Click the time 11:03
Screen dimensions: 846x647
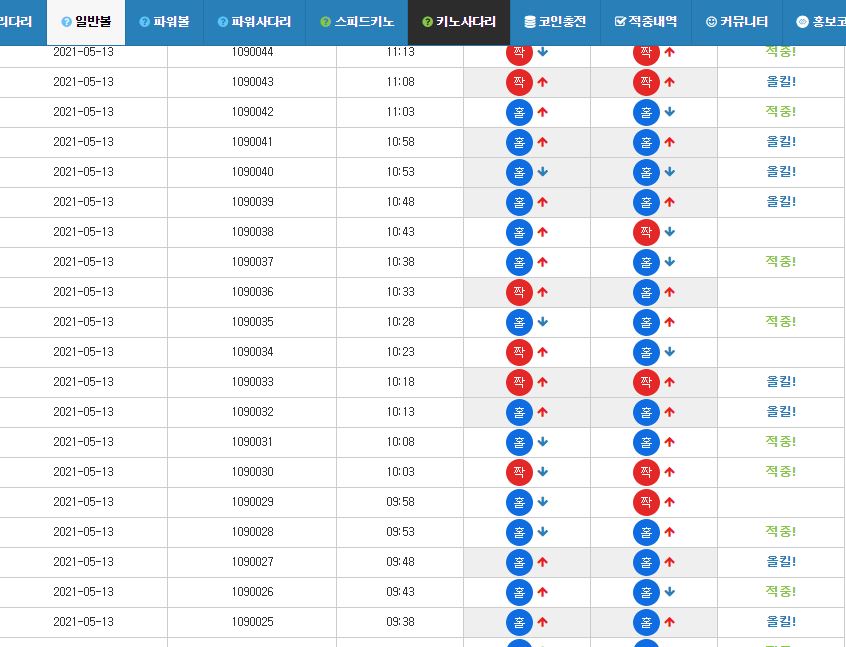coord(400,112)
